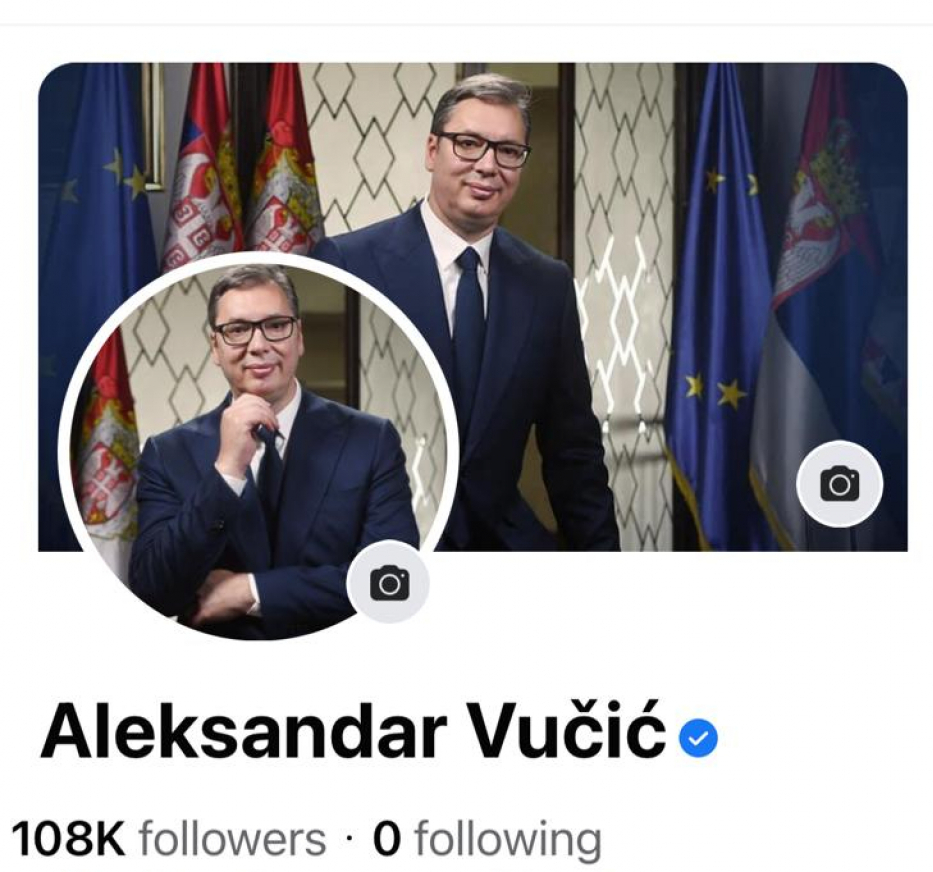Click the word 'followers'

pyautogui.click(x=233, y=839)
